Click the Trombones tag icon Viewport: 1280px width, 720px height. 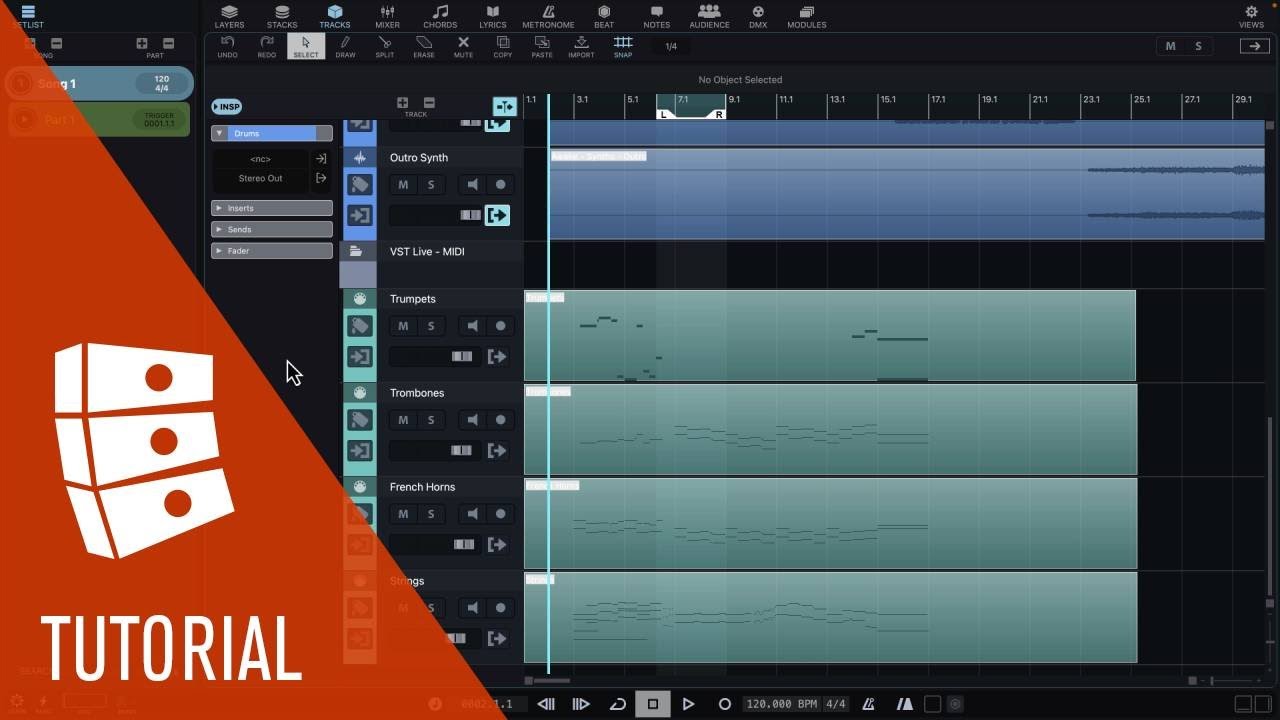(x=360, y=420)
